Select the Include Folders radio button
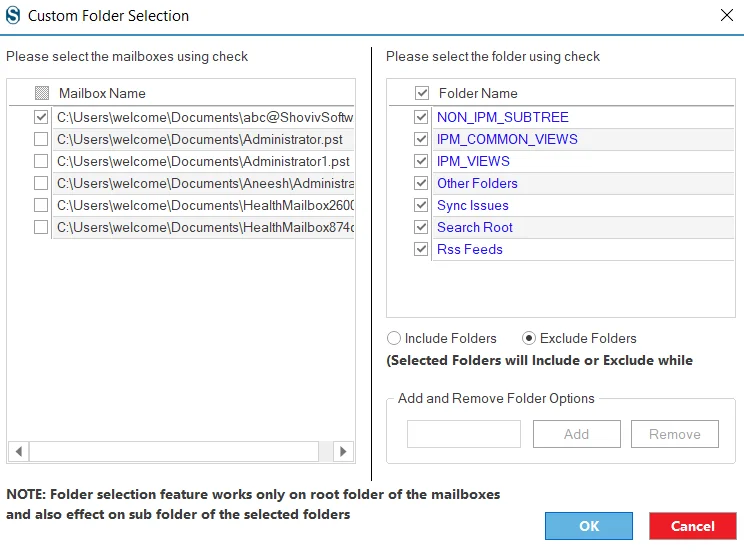Image resolution: width=744 pixels, height=553 pixels. (394, 338)
